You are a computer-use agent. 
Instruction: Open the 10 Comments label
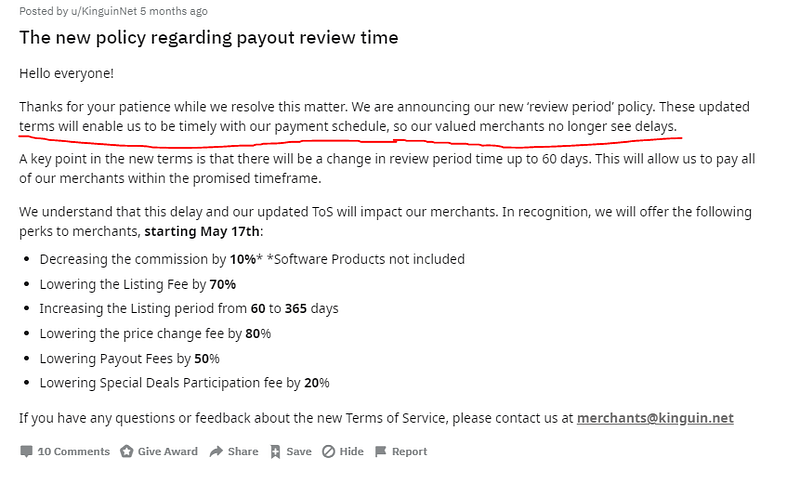(73, 451)
